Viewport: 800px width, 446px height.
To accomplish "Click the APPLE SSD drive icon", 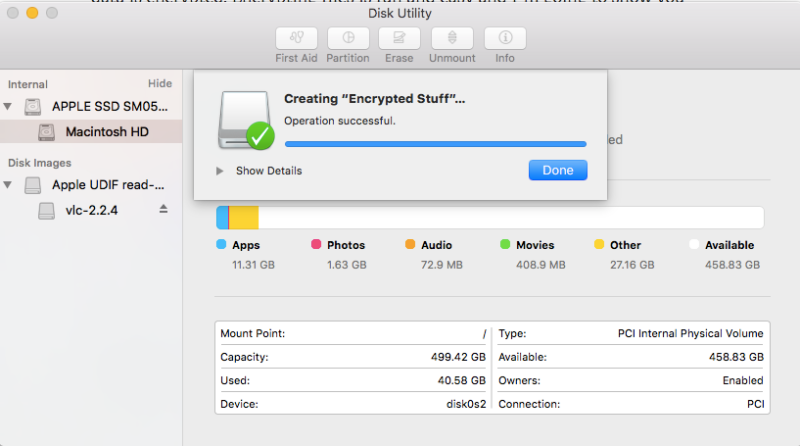I will click(34, 106).
